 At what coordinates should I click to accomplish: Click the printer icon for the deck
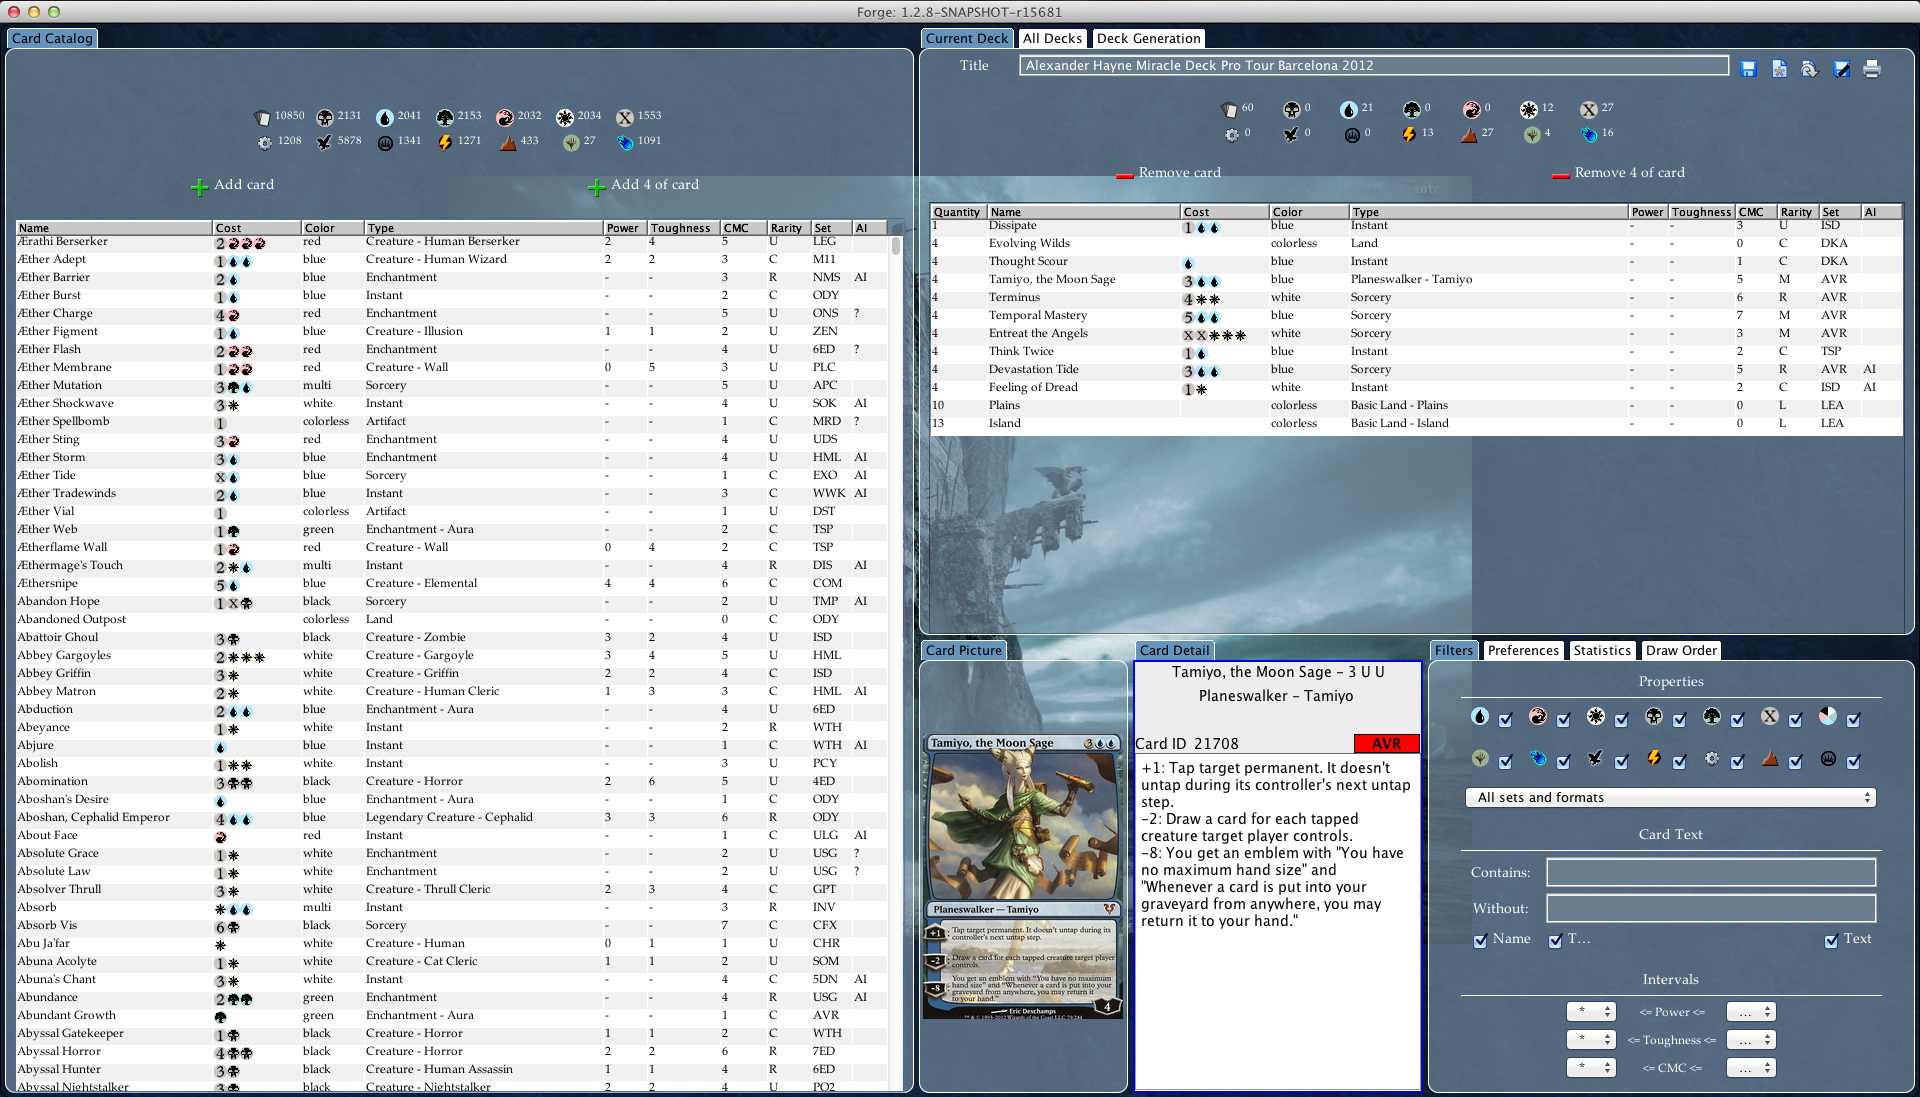pos(1872,69)
